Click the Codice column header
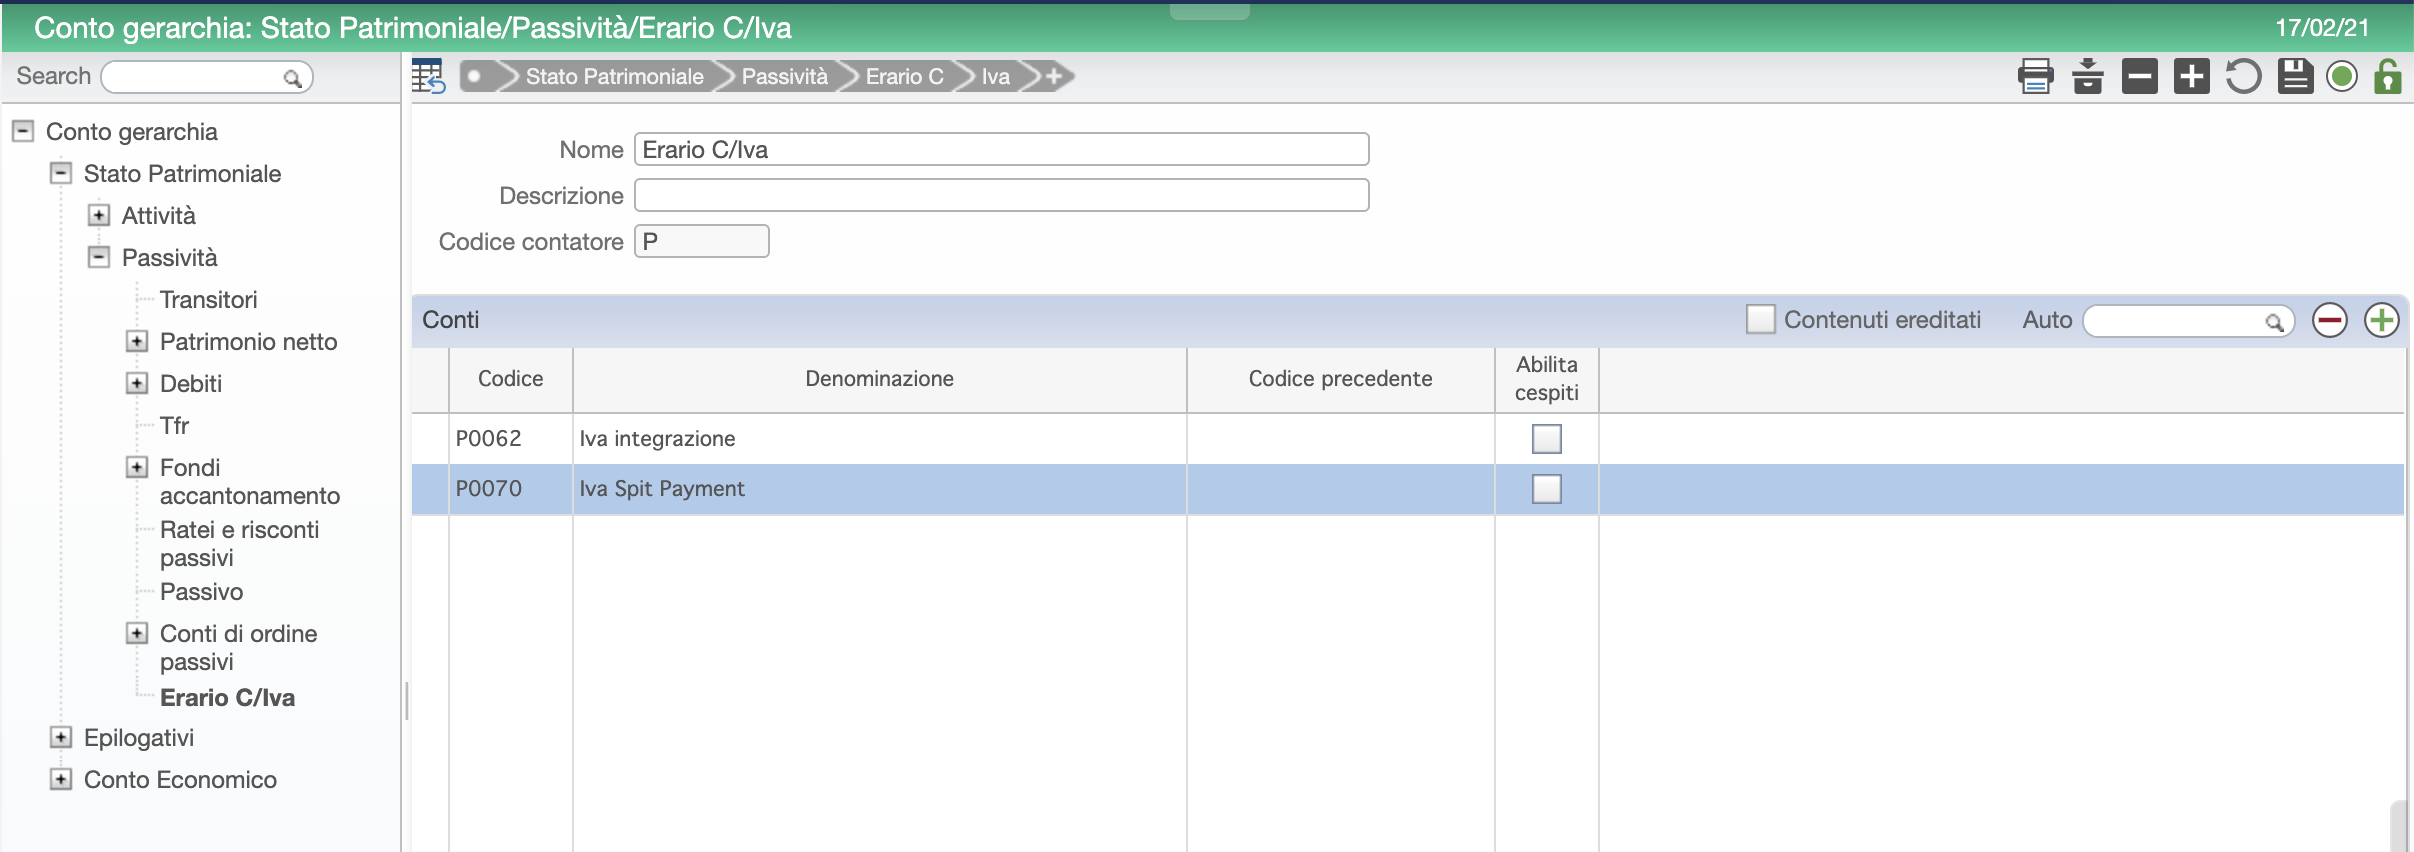Screen dimensions: 2414x852 point(510,379)
